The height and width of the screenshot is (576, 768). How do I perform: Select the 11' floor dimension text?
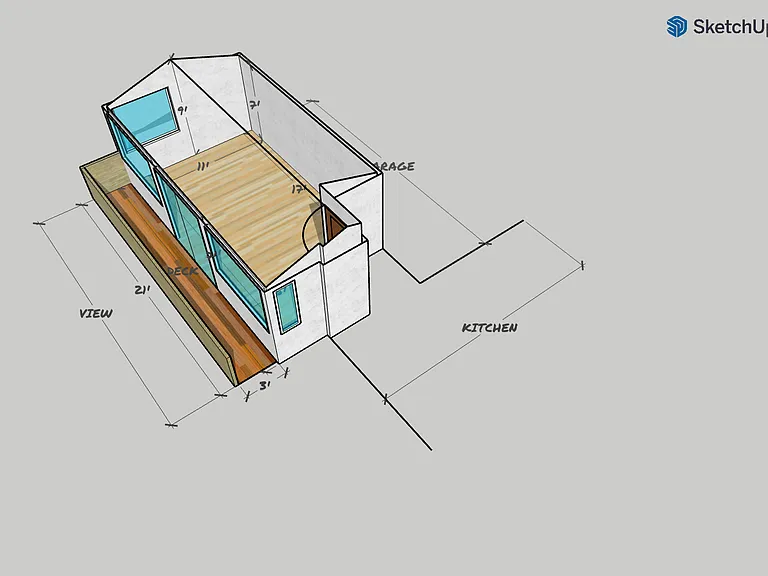click(203, 167)
